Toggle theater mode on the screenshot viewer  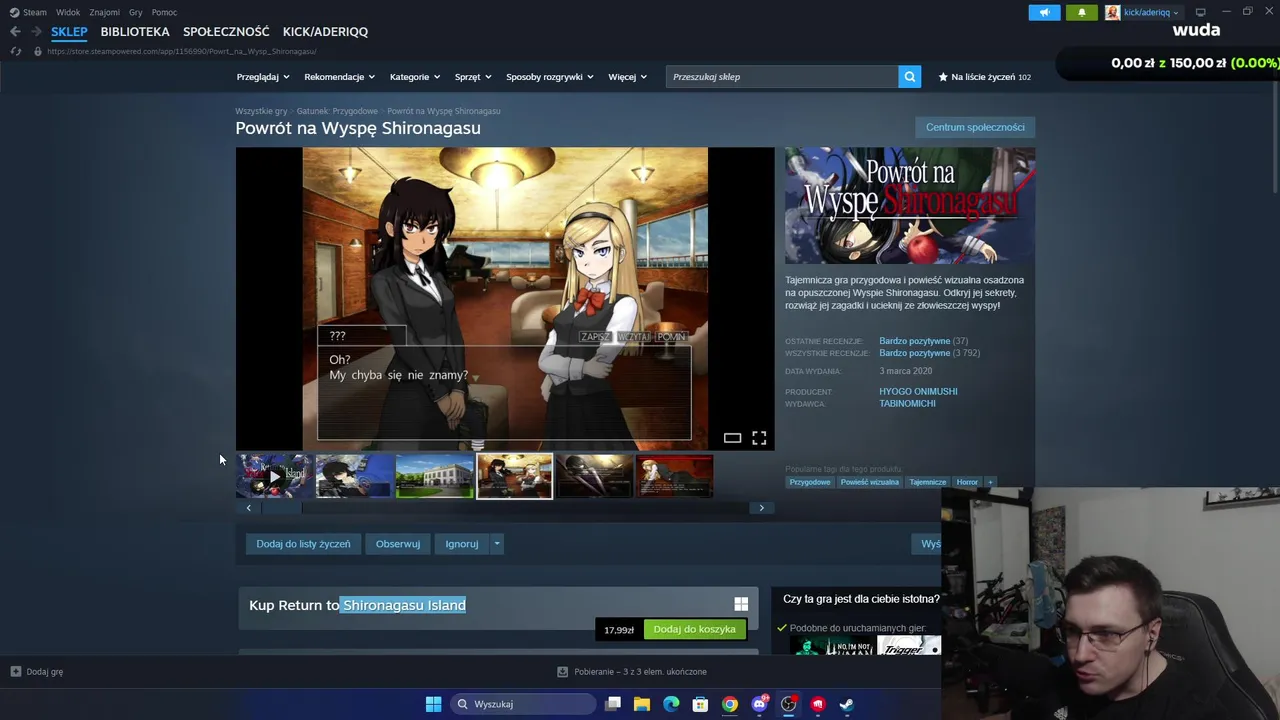pyautogui.click(x=732, y=438)
